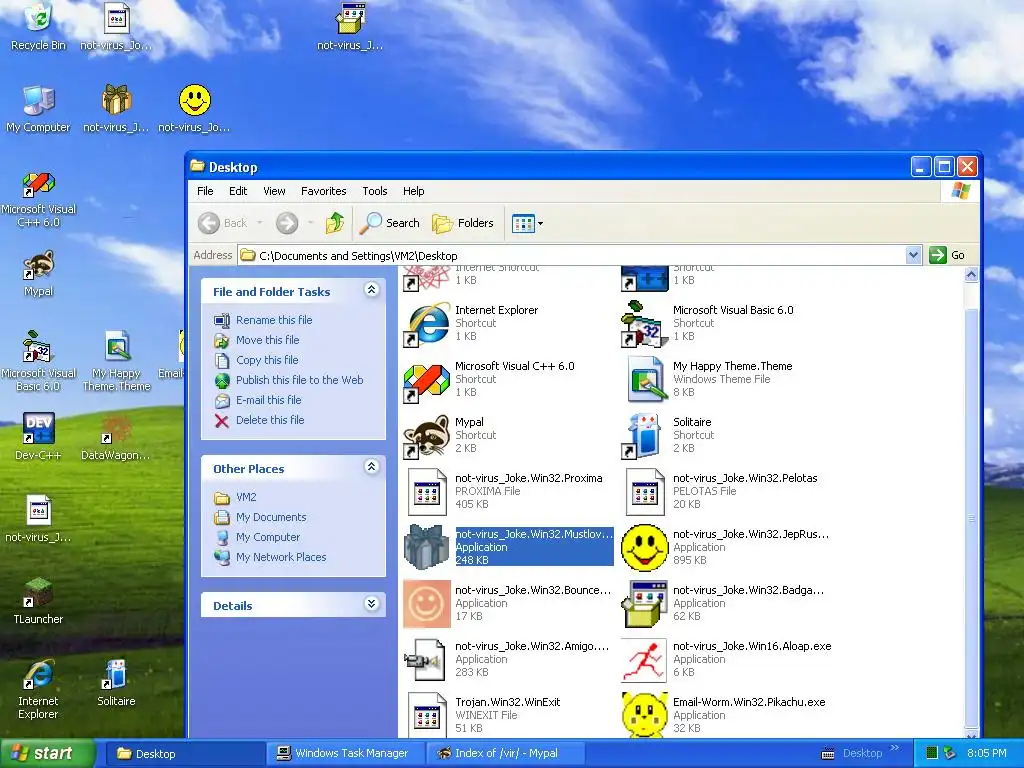
Task: Select My Happy Theme.Theme desktop icon
Action: pyautogui.click(x=116, y=360)
